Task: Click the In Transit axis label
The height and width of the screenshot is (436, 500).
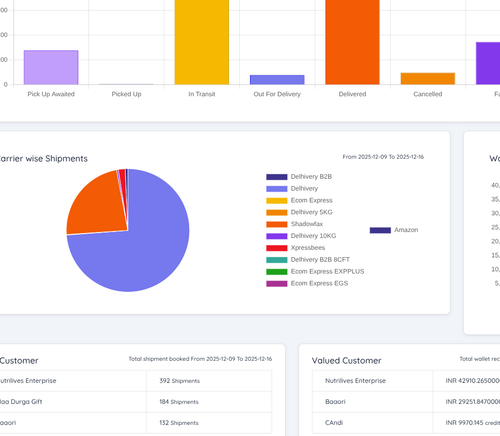Action: pos(202,94)
